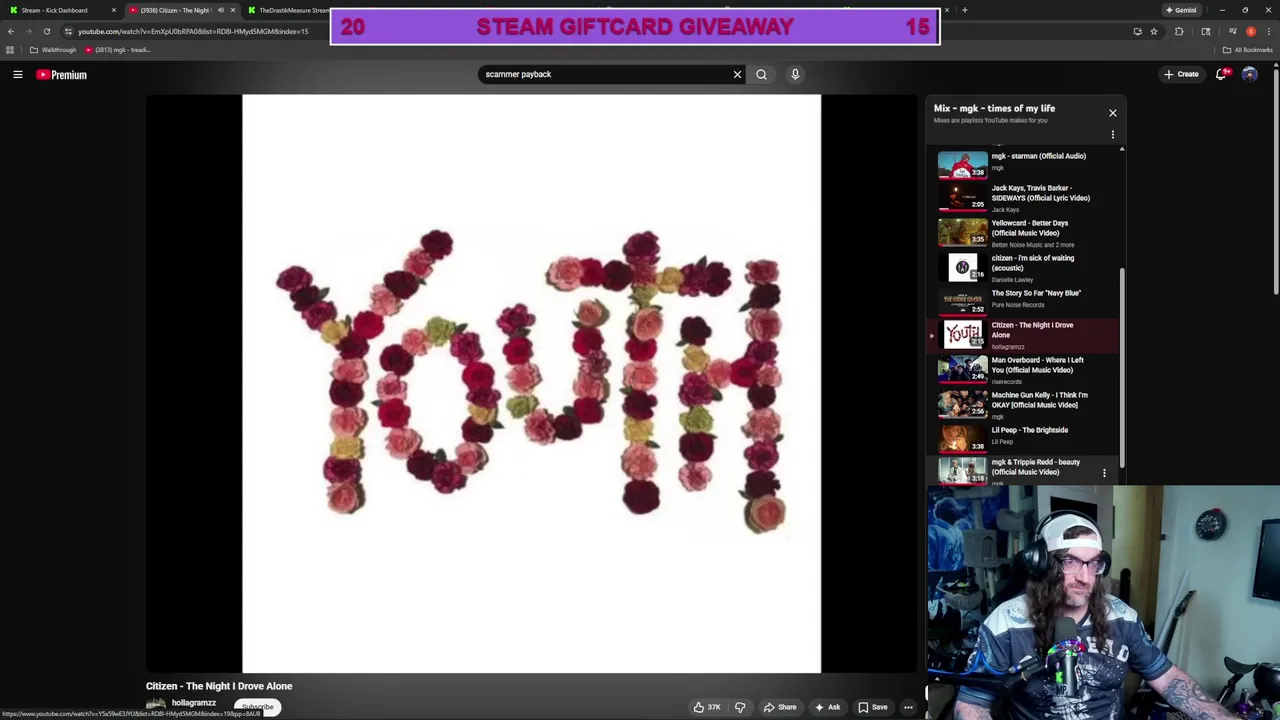Open the account avatar menu
The image size is (1280, 720).
pyautogui.click(x=1249, y=74)
